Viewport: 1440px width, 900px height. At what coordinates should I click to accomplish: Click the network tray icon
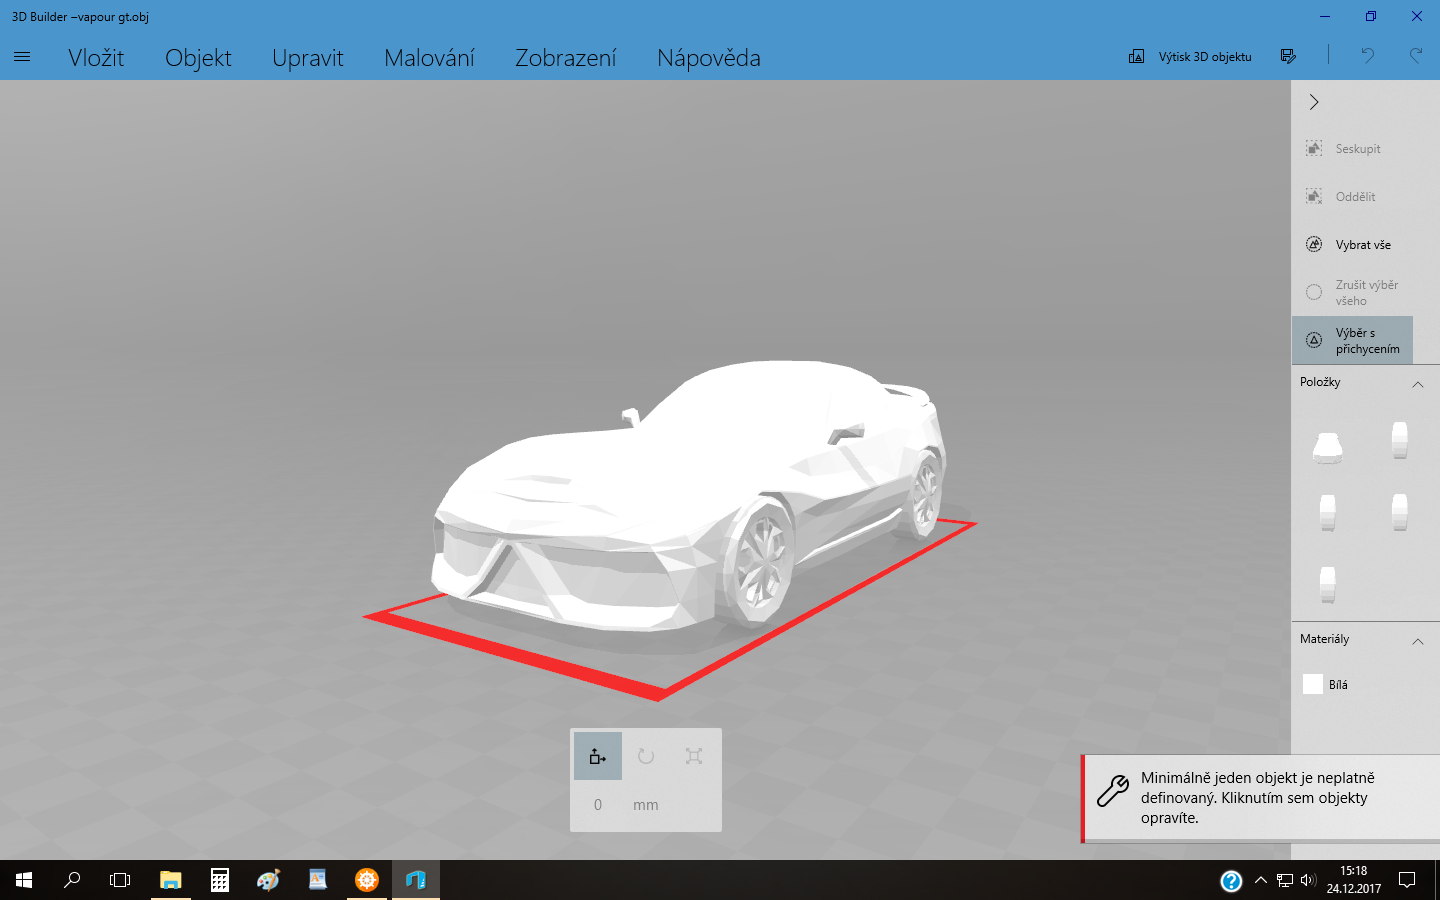tap(1285, 880)
